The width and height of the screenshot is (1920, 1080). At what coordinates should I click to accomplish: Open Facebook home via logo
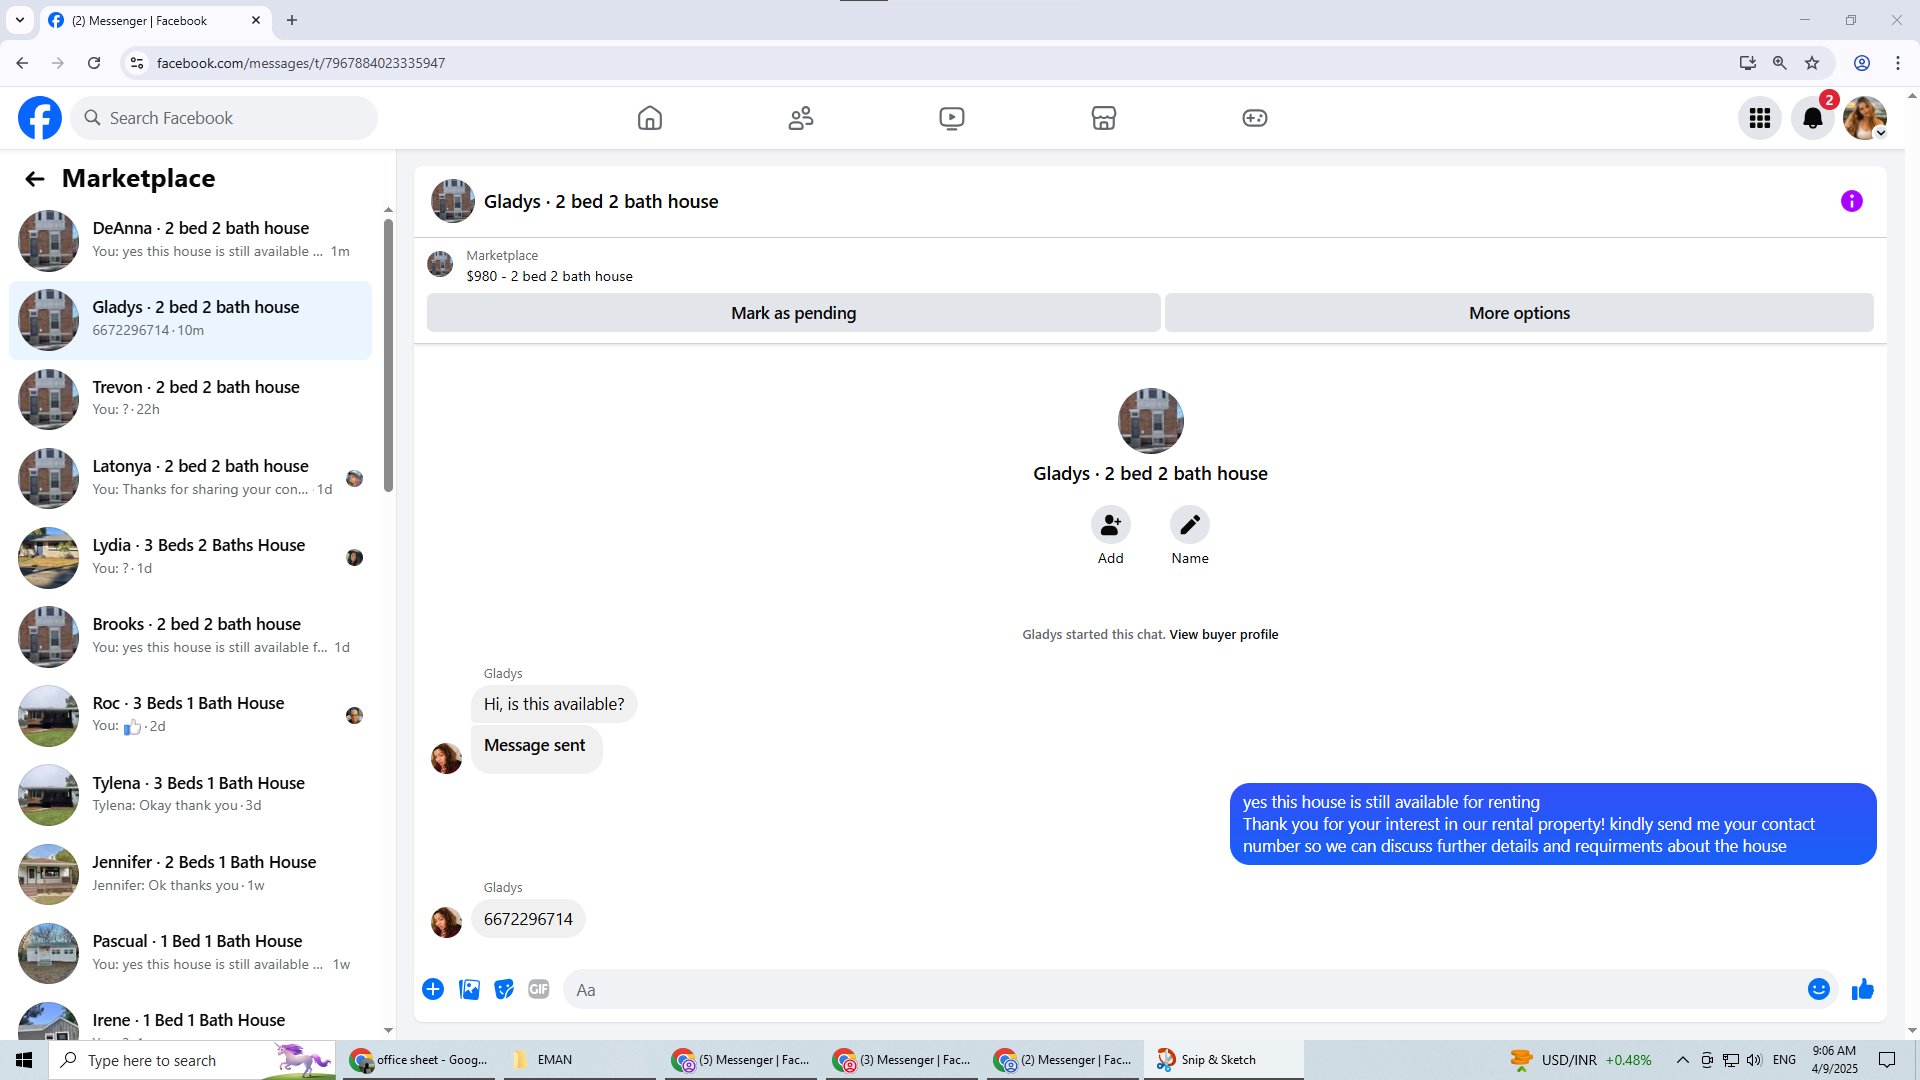coord(40,118)
